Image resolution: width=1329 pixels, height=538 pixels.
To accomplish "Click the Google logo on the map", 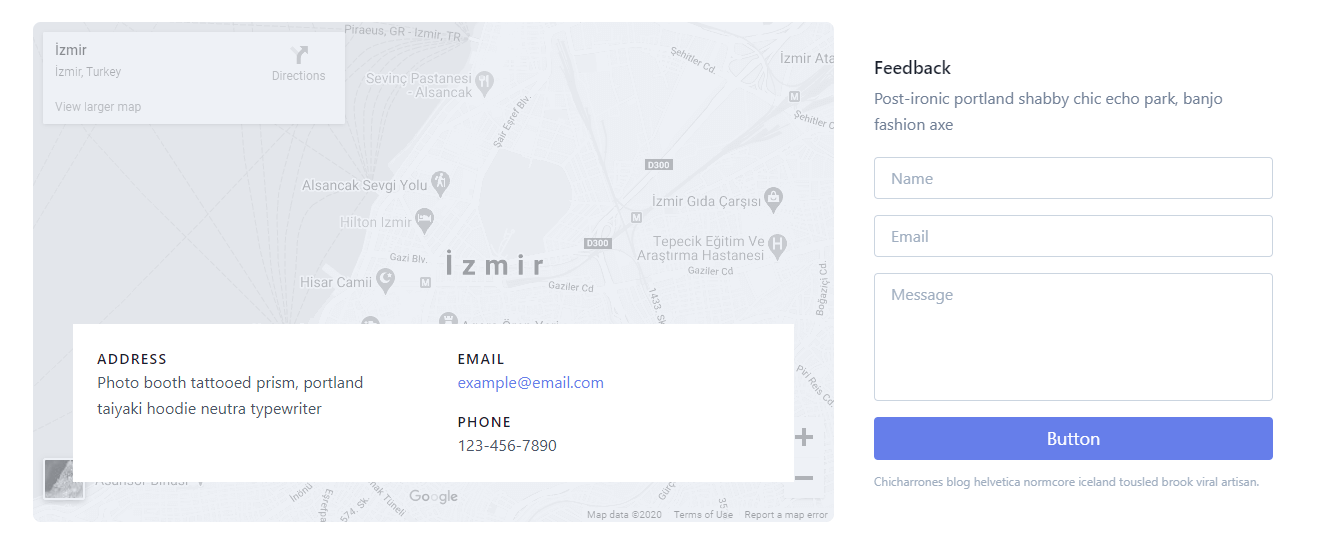I will pyautogui.click(x=433, y=497).
